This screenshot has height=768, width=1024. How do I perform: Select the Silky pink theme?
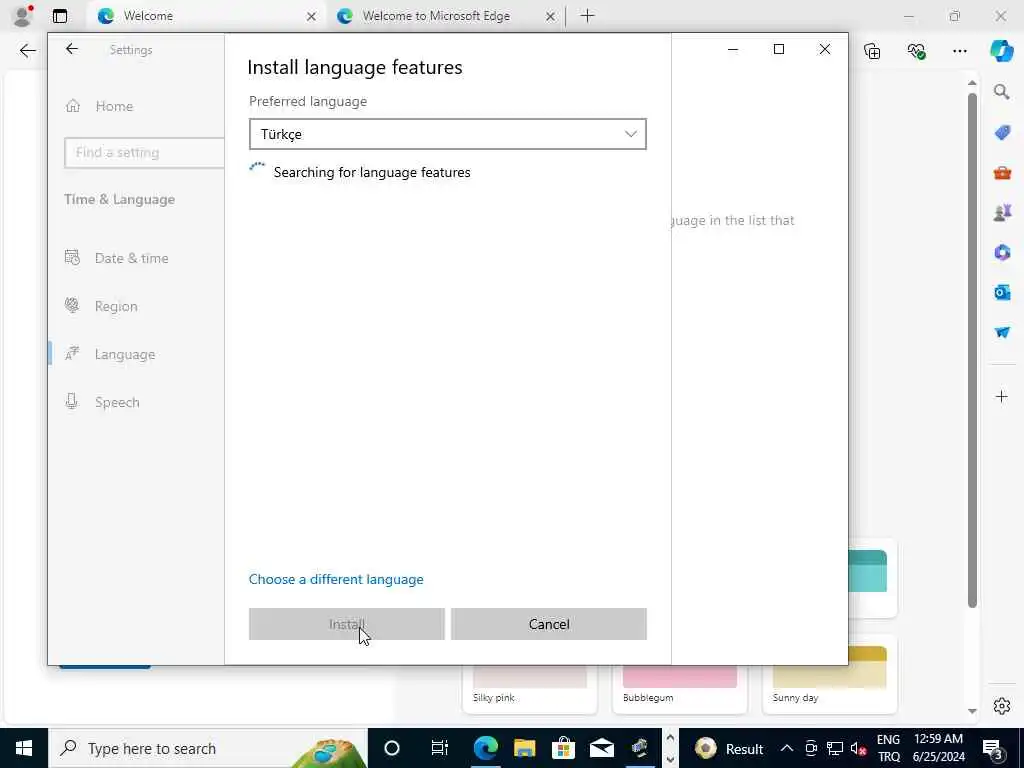(x=530, y=688)
